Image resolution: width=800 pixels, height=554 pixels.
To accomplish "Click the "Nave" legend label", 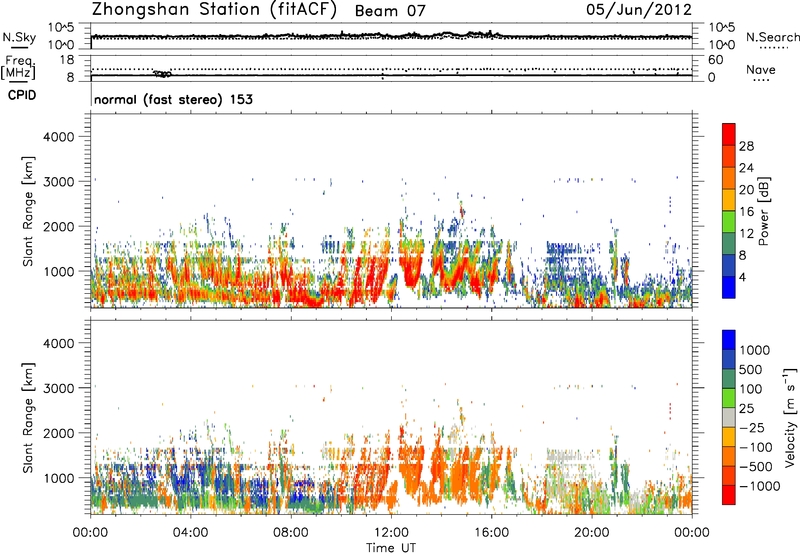I will pyautogui.click(x=761, y=69).
